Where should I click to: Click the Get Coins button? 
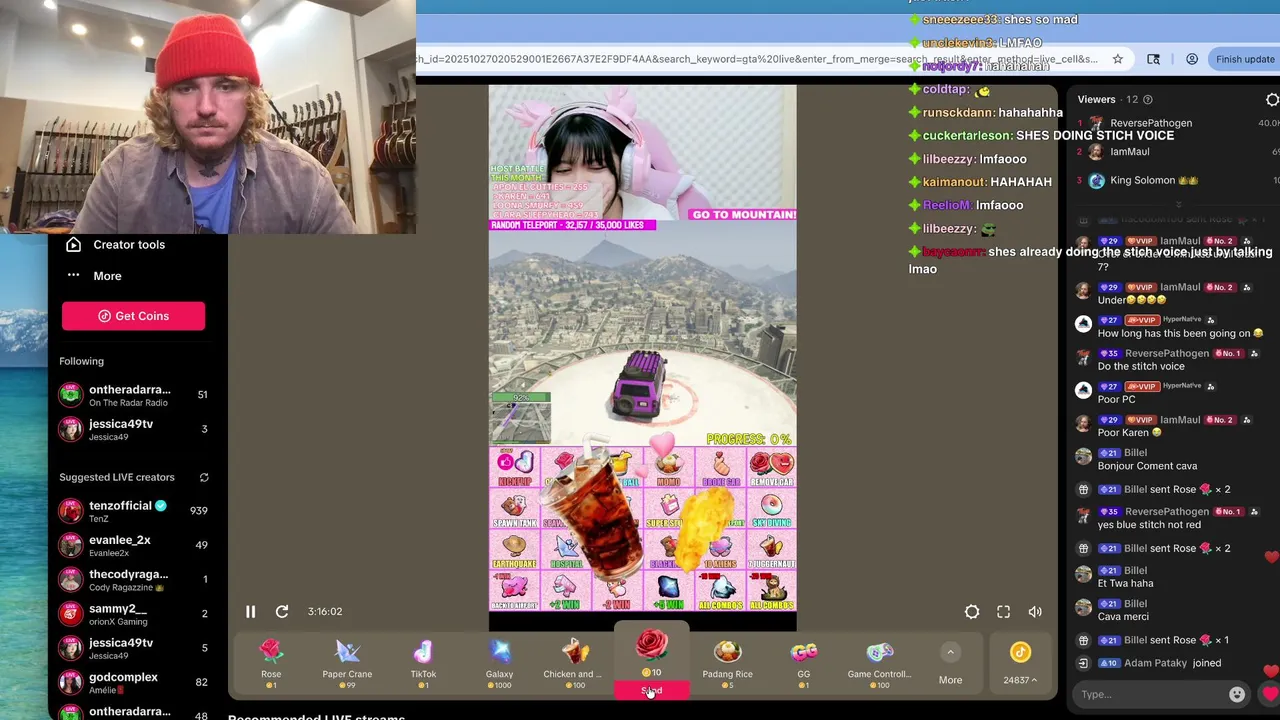tap(133, 316)
